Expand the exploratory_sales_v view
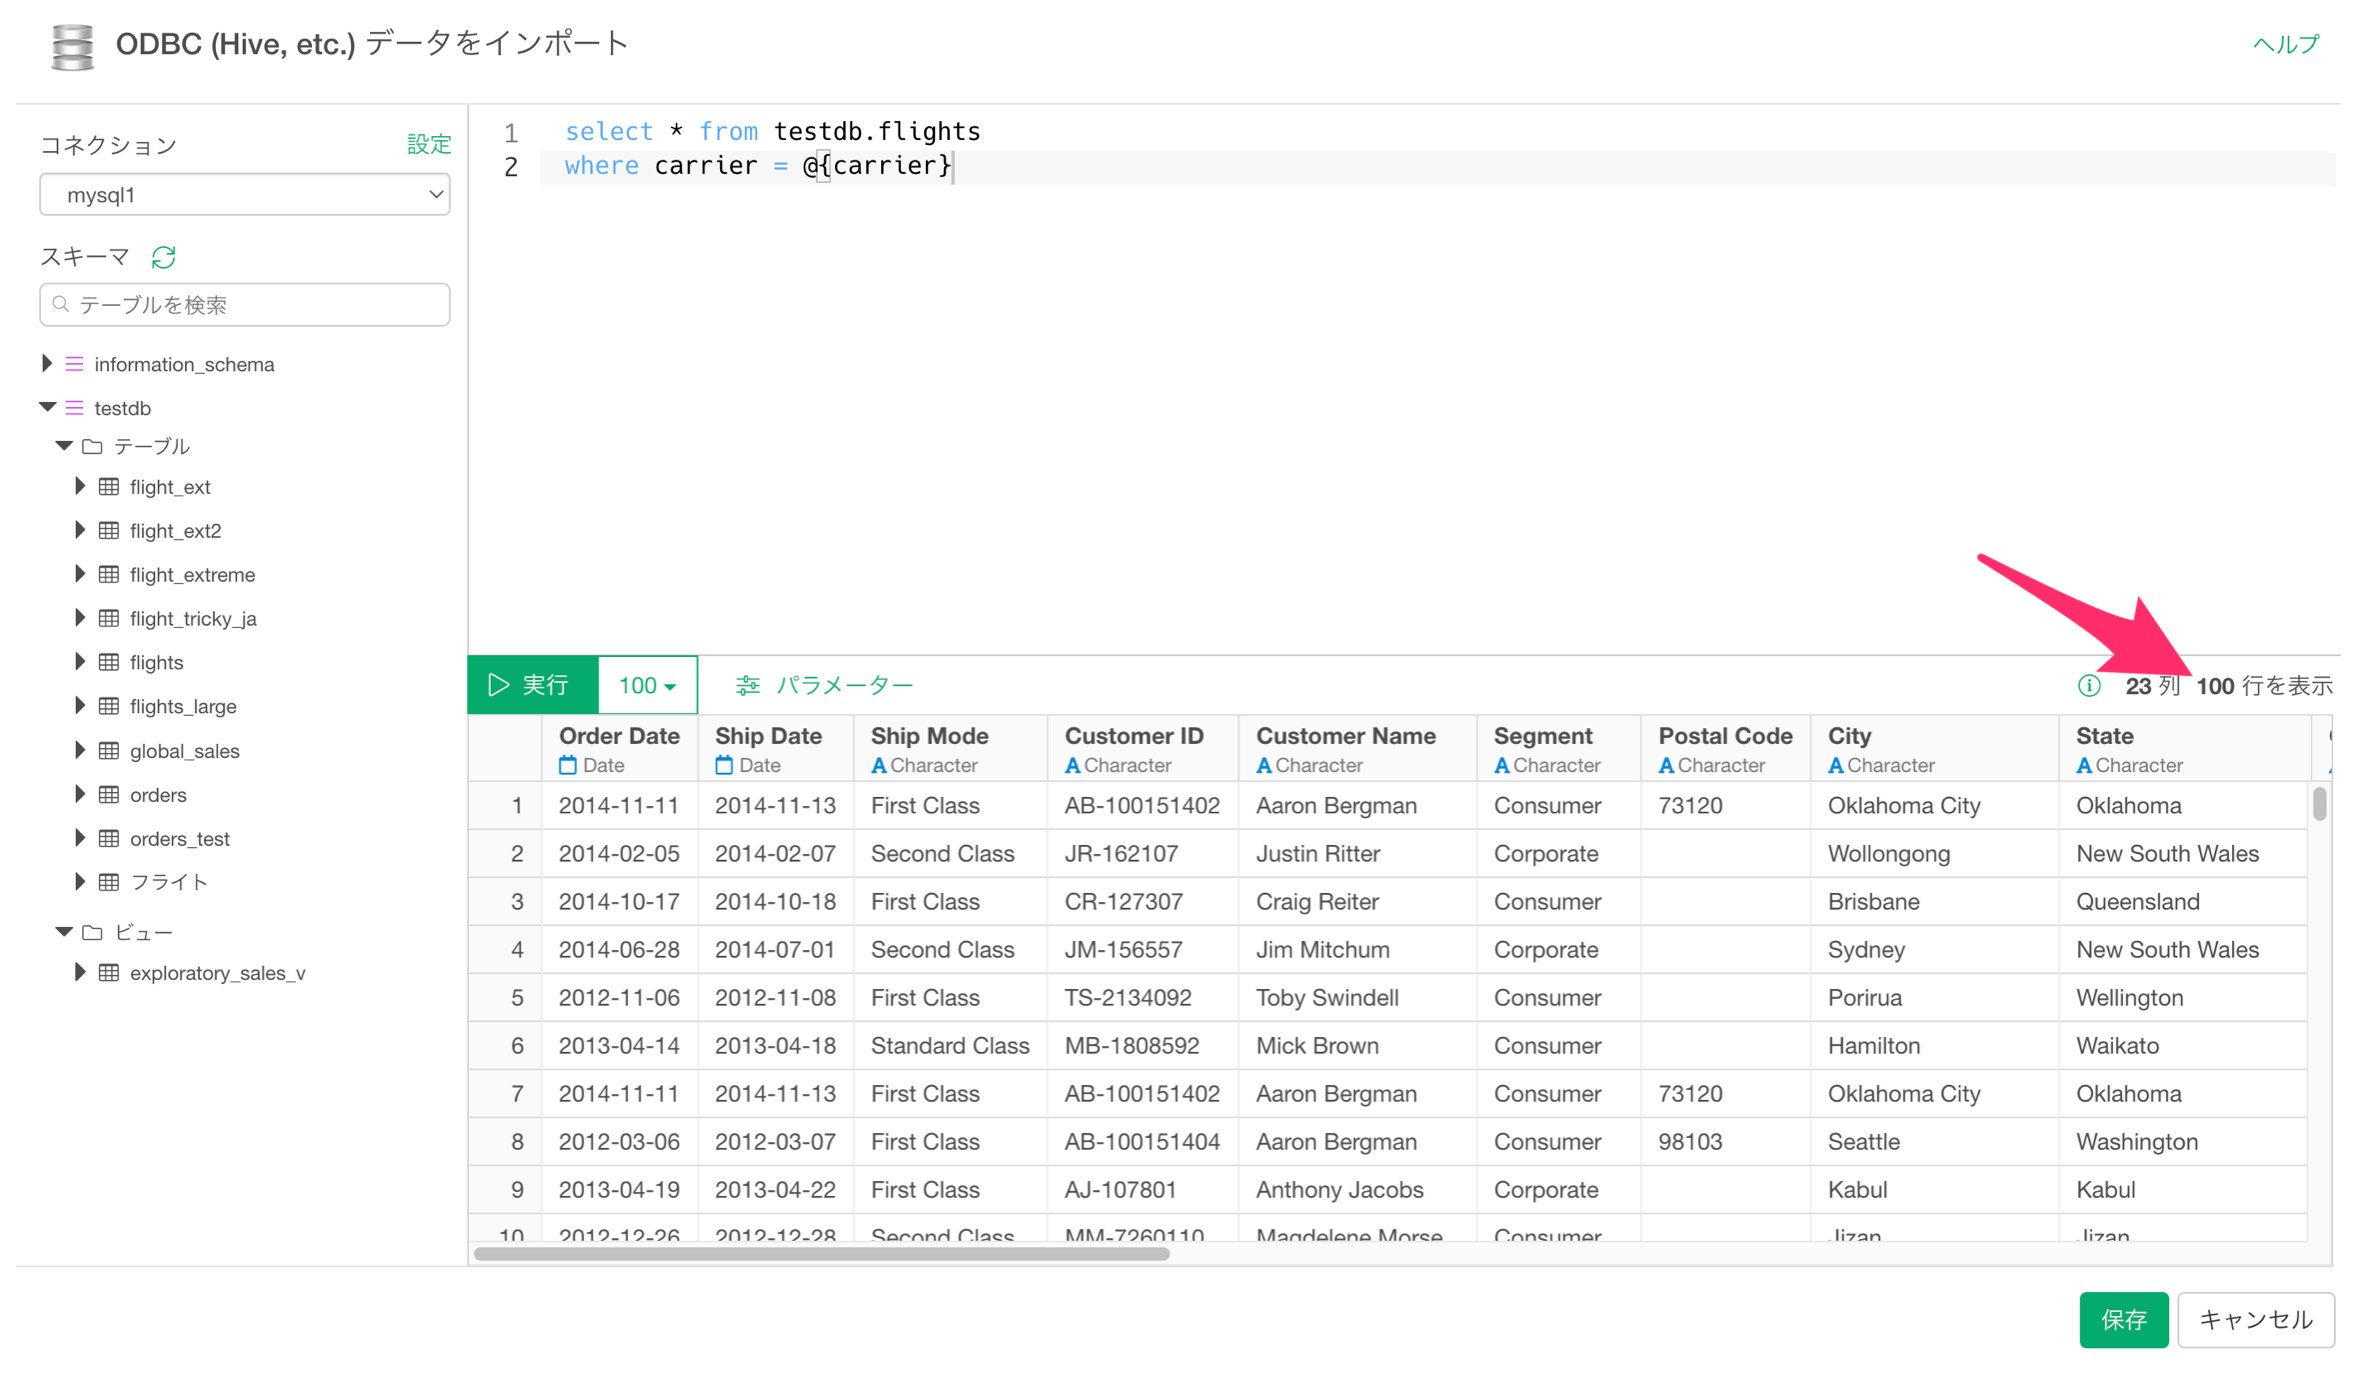This screenshot has height=1376, width=2366. tap(80, 973)
